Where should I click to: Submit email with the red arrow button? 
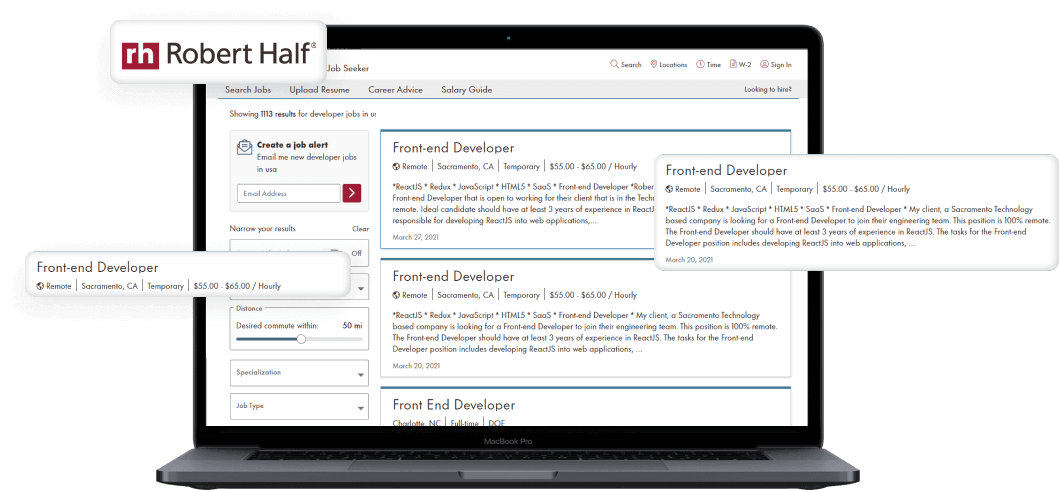point(352,193)
